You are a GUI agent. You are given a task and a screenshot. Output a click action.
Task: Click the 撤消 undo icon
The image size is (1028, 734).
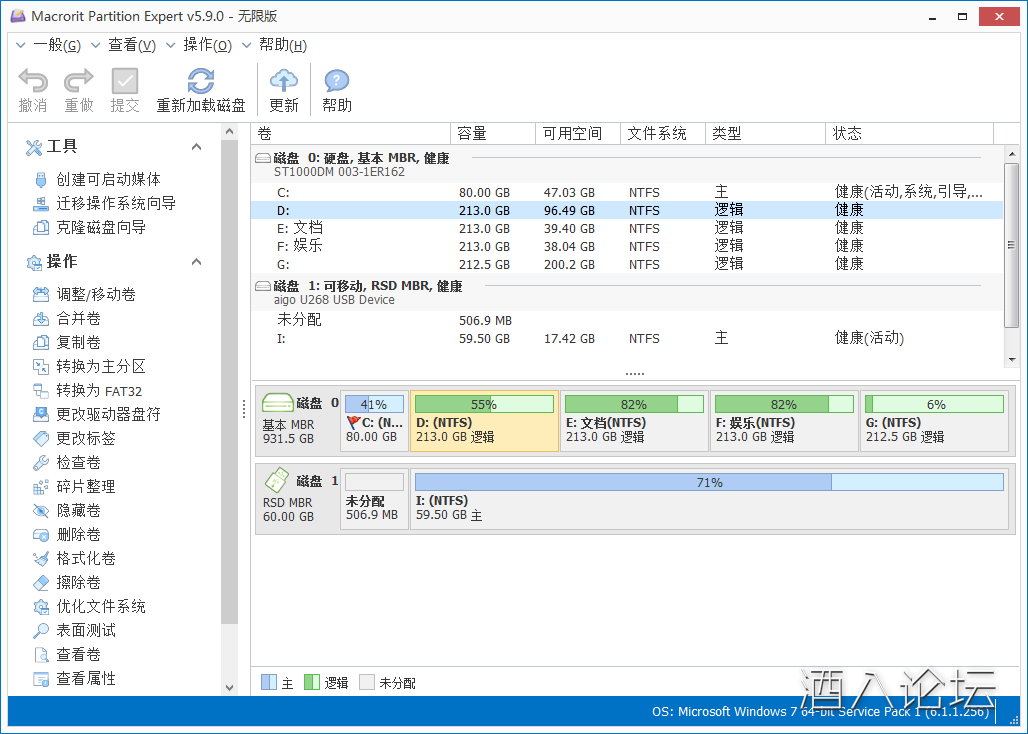[x=33, y=82]
